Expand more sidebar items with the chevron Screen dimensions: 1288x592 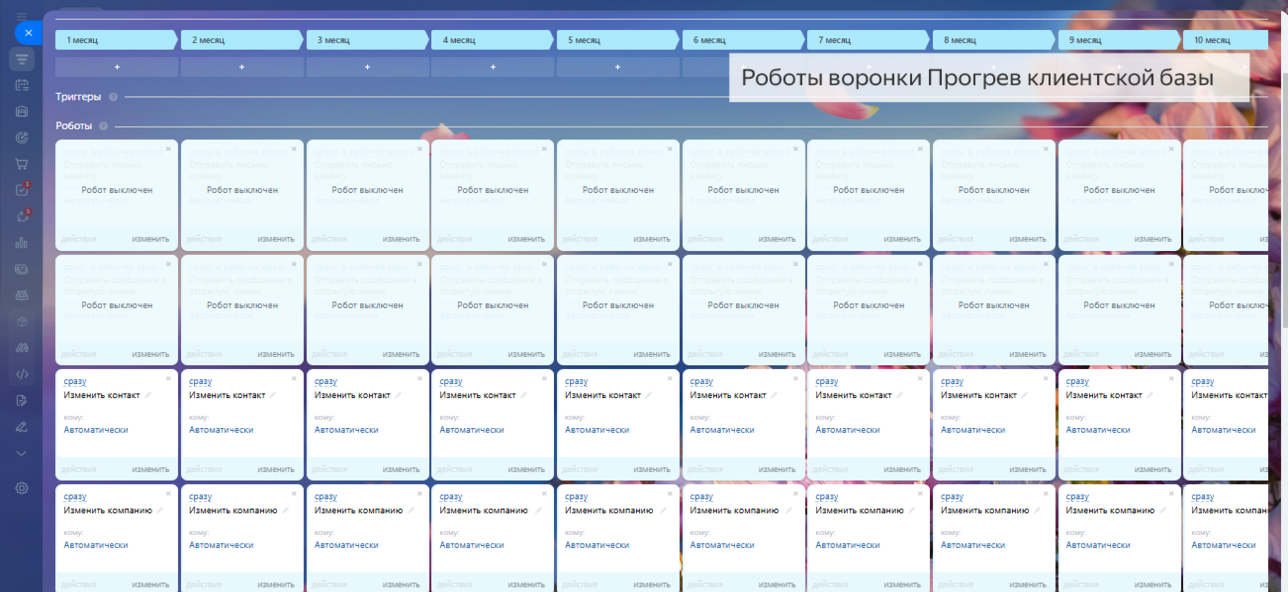point(21,453)
